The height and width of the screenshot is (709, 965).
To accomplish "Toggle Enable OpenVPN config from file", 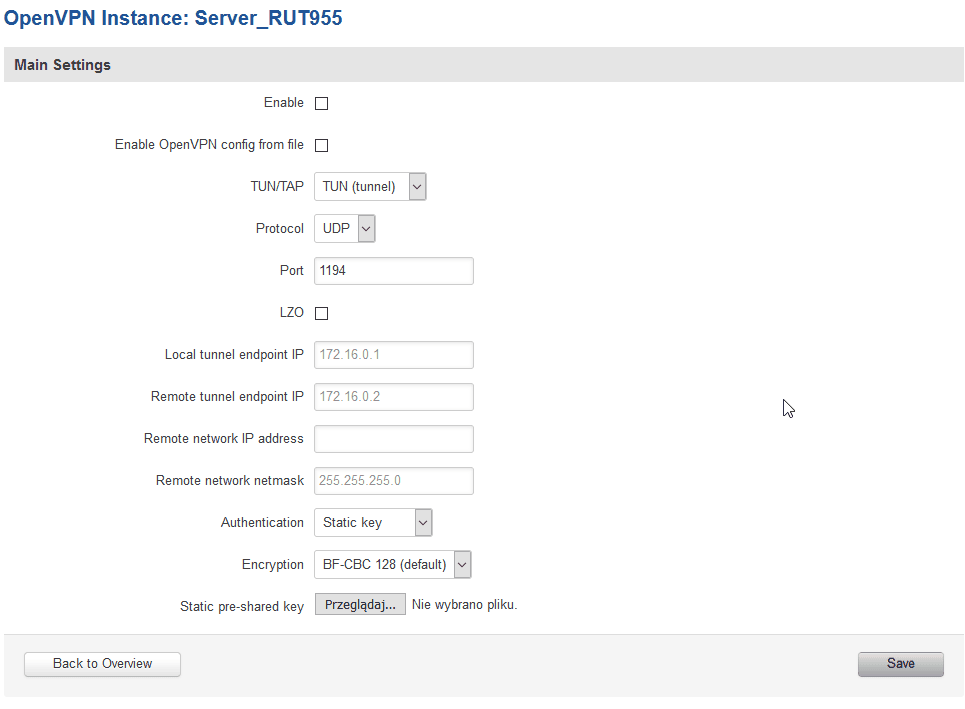I will coord(321,145).
